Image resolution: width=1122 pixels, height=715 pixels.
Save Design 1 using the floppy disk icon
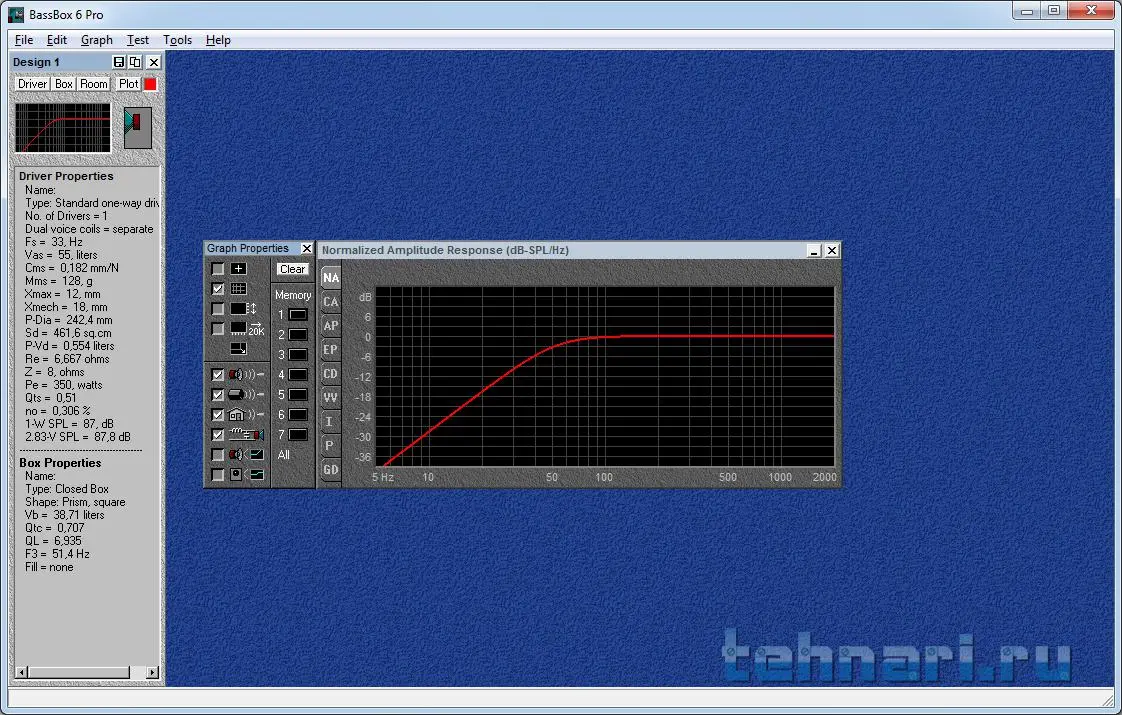click(119, 62)
